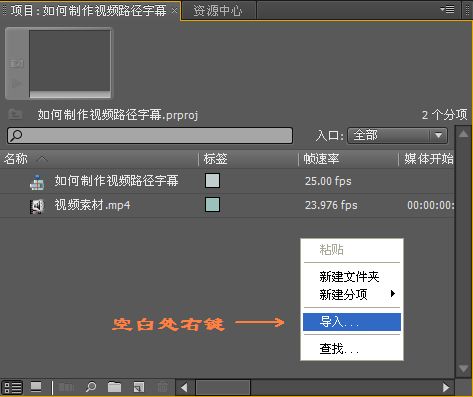Click inside the project search field
473x397 pixels.
(150, 136)
